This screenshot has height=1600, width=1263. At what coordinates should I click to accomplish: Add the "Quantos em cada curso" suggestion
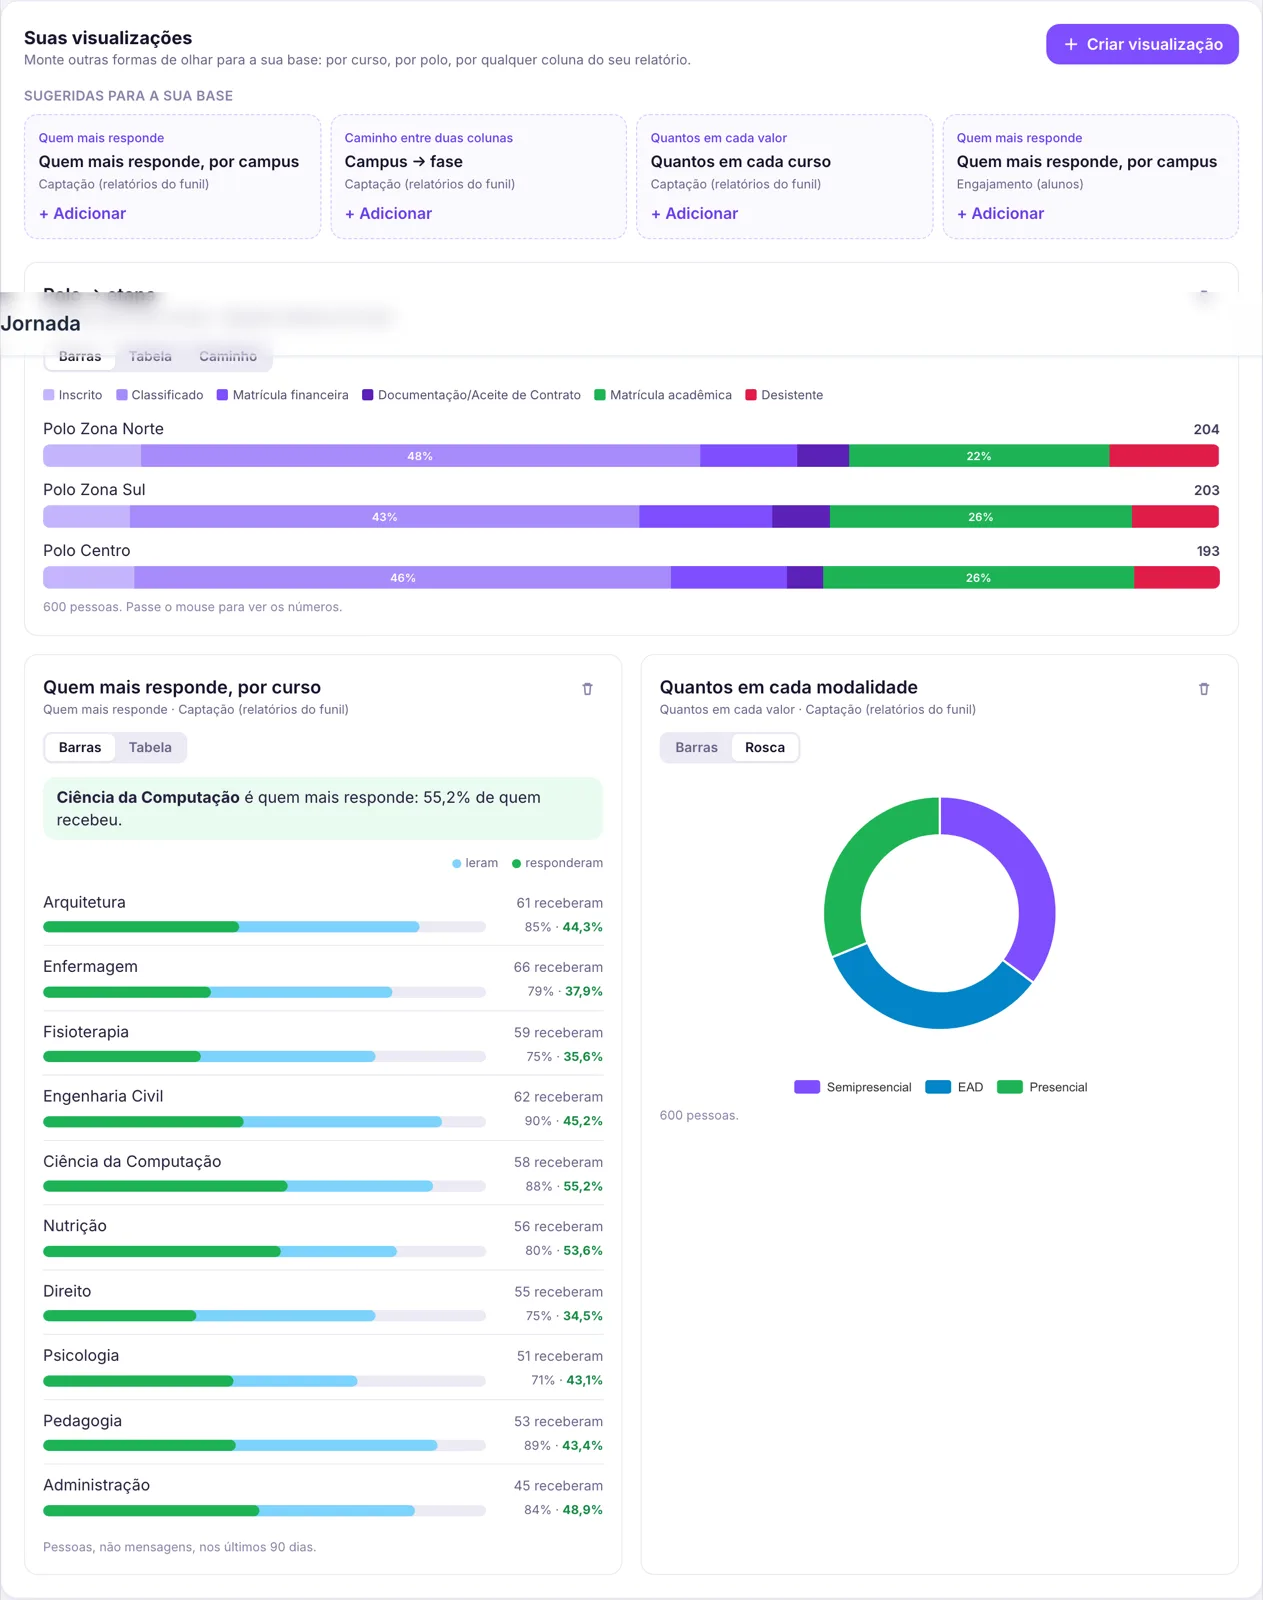click(x=694, y=213)
